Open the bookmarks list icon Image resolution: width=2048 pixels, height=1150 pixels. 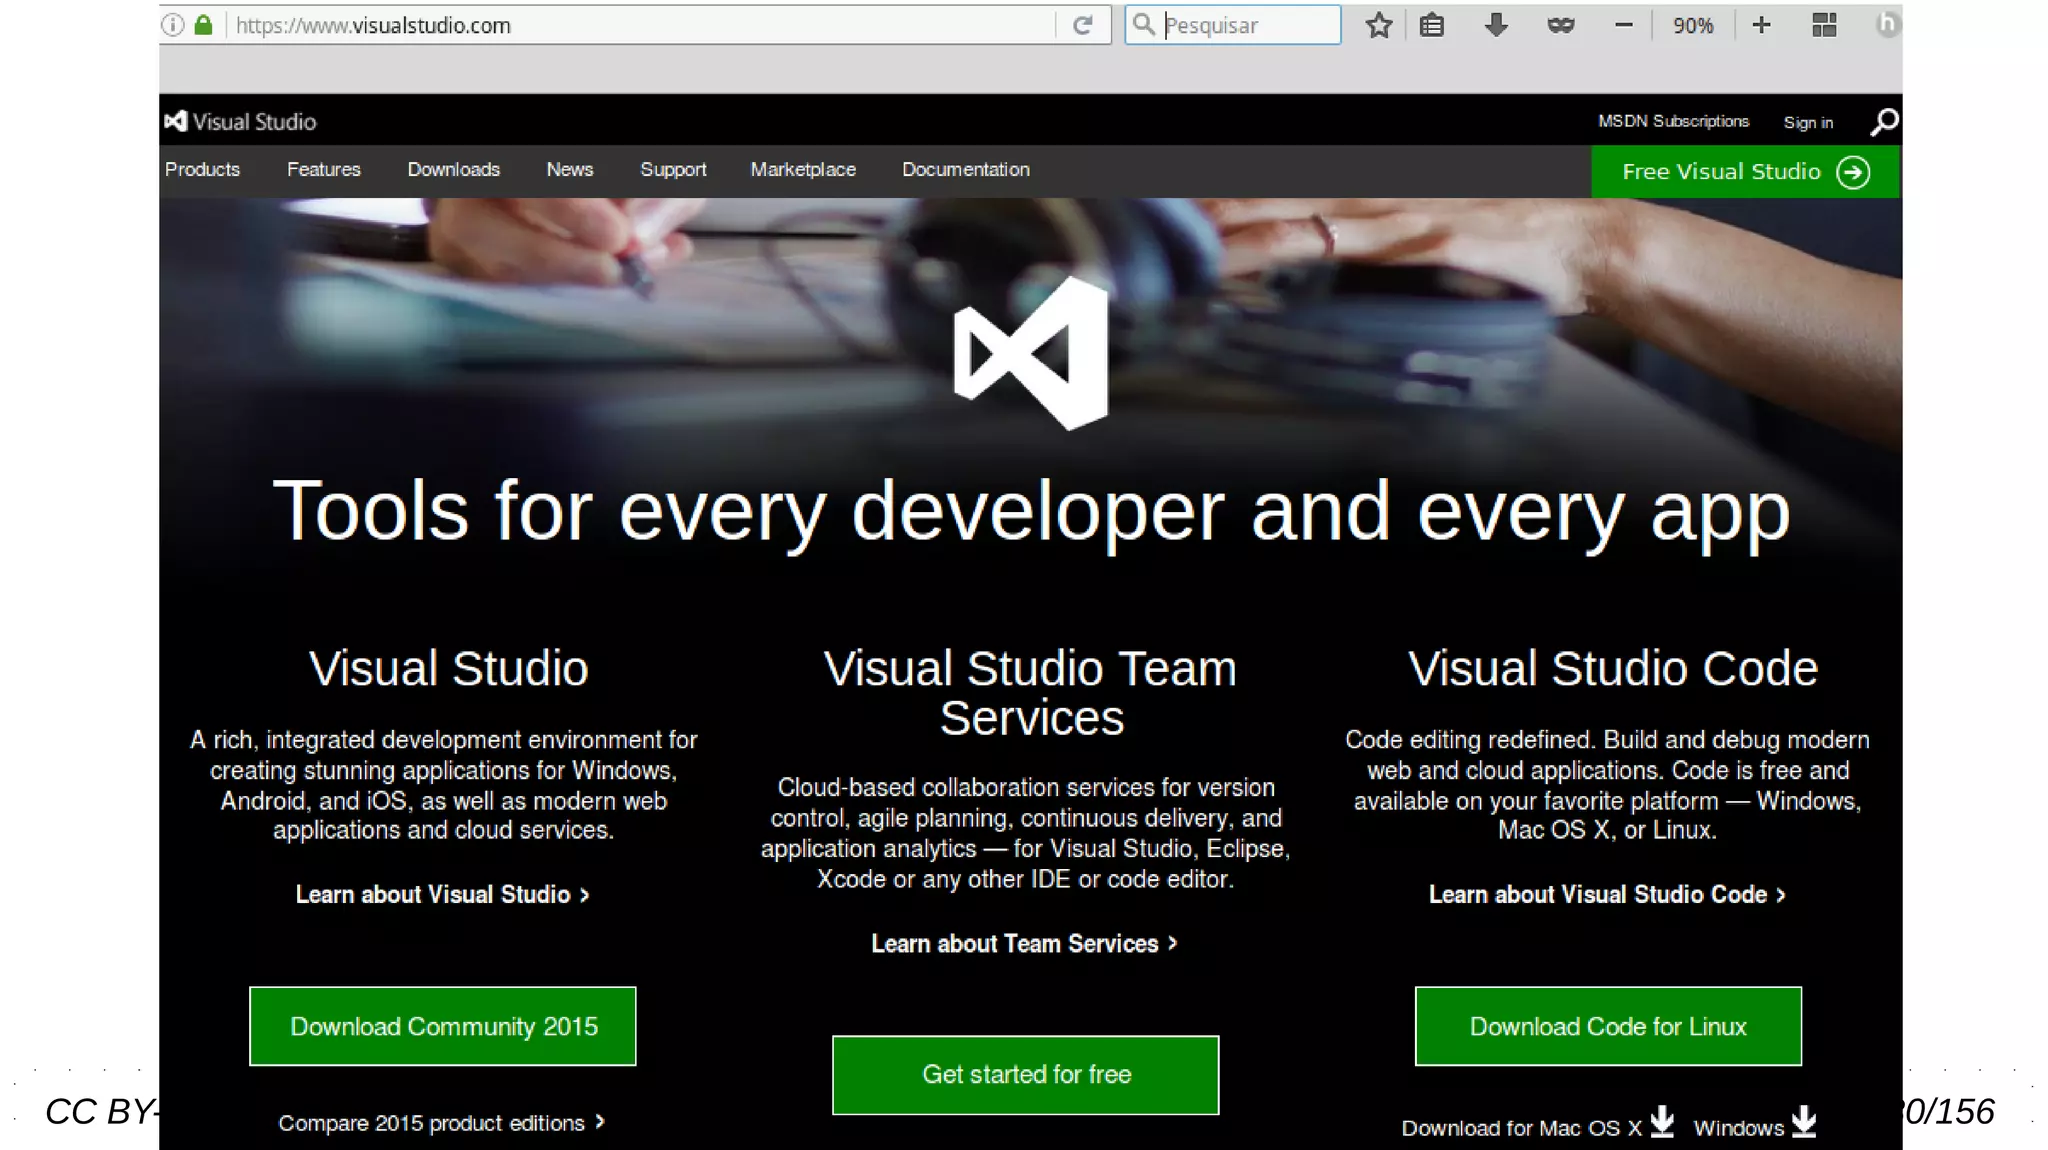(x=1432, y=25)
